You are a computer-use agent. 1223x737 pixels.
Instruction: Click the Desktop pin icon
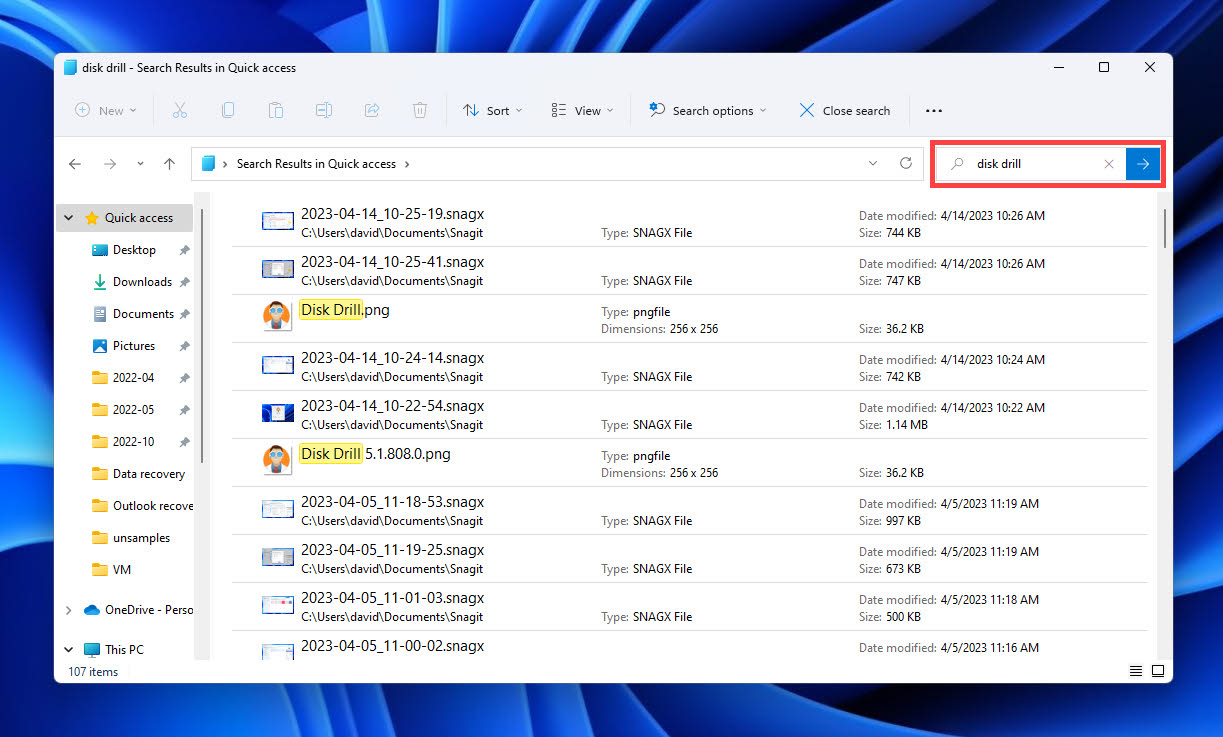pos(184,250)
